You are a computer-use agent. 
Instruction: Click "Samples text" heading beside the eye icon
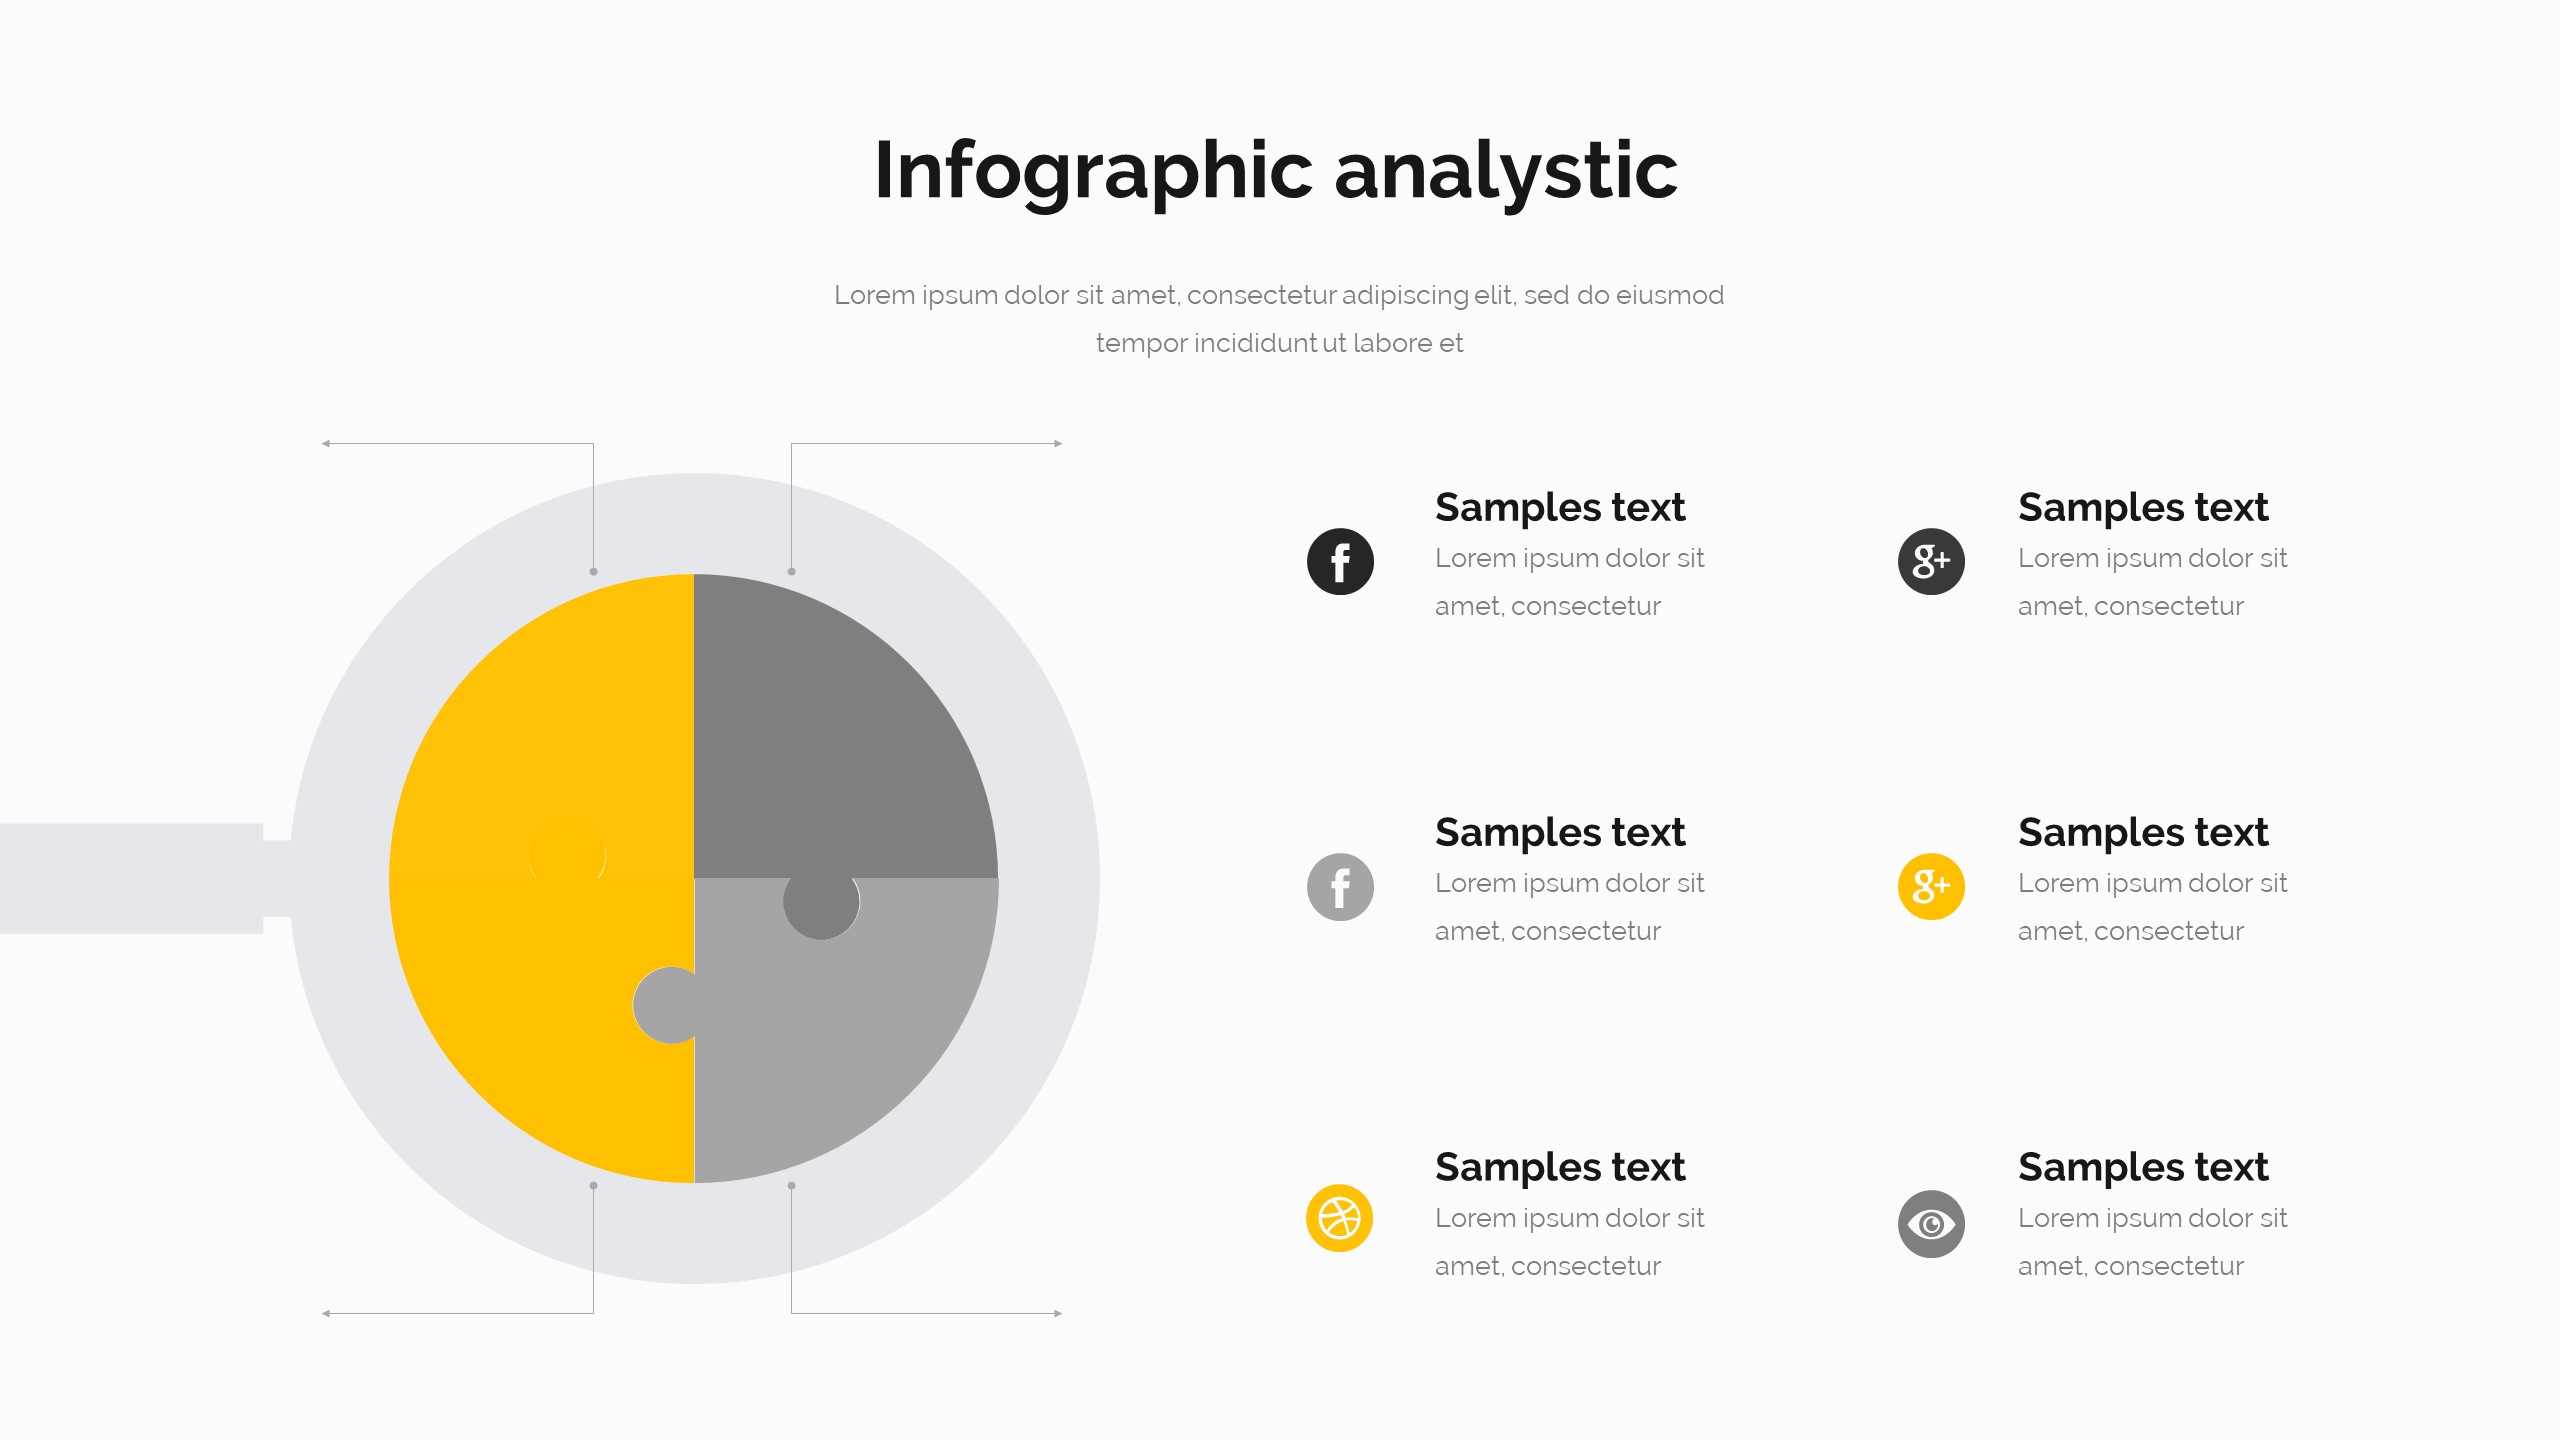[2143, 1167]
